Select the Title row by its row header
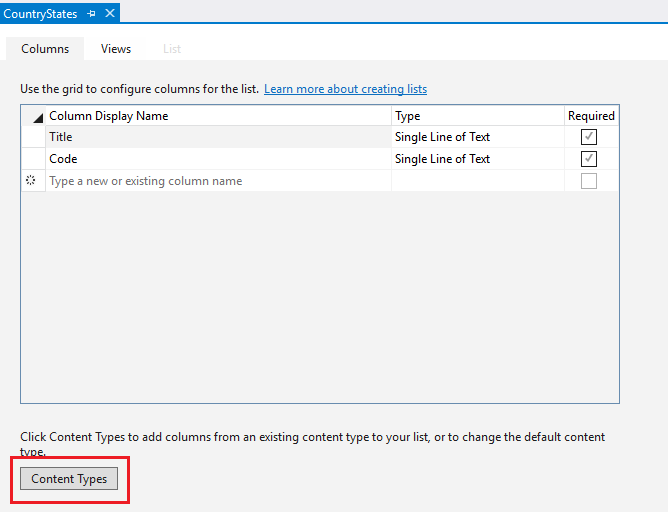The image size is (668, 512). [33, 137]
